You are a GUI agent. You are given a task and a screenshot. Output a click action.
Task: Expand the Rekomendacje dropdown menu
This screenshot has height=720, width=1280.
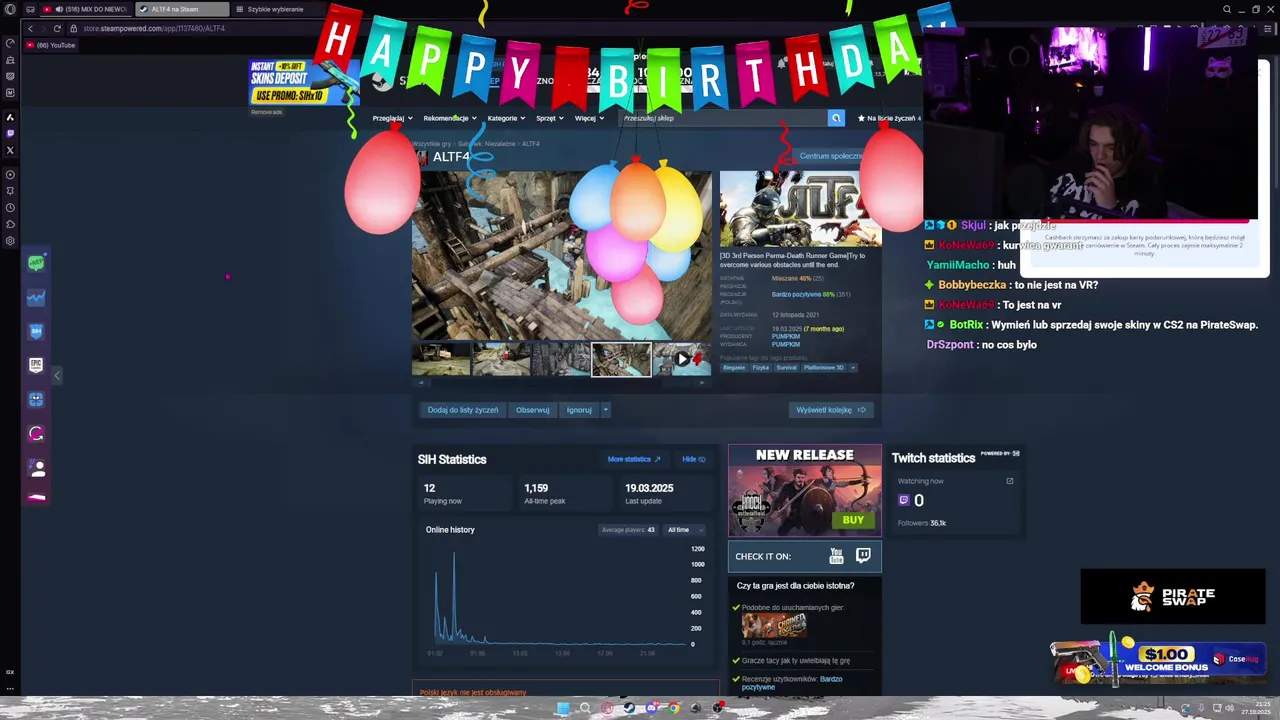point(449,118)
